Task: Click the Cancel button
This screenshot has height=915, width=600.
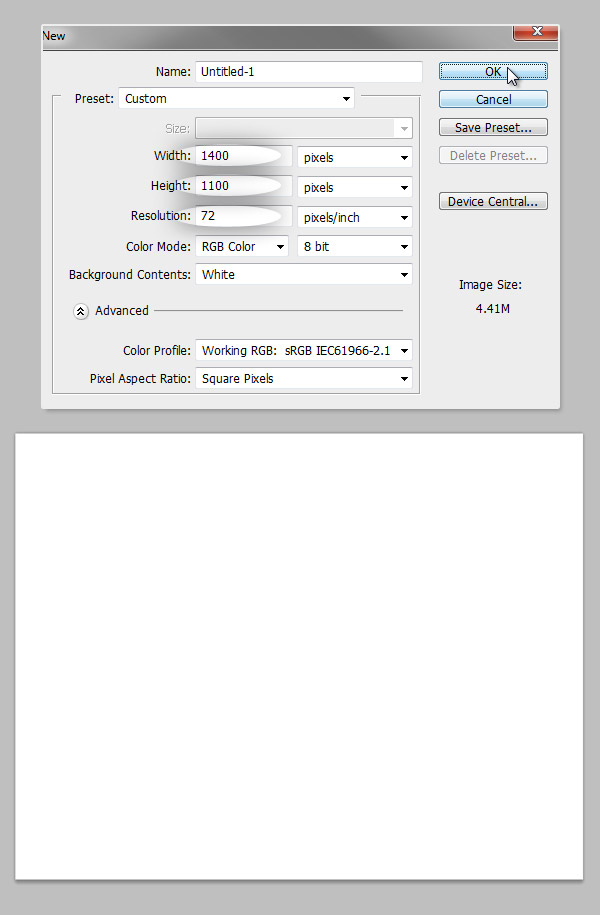Action: 493,99
